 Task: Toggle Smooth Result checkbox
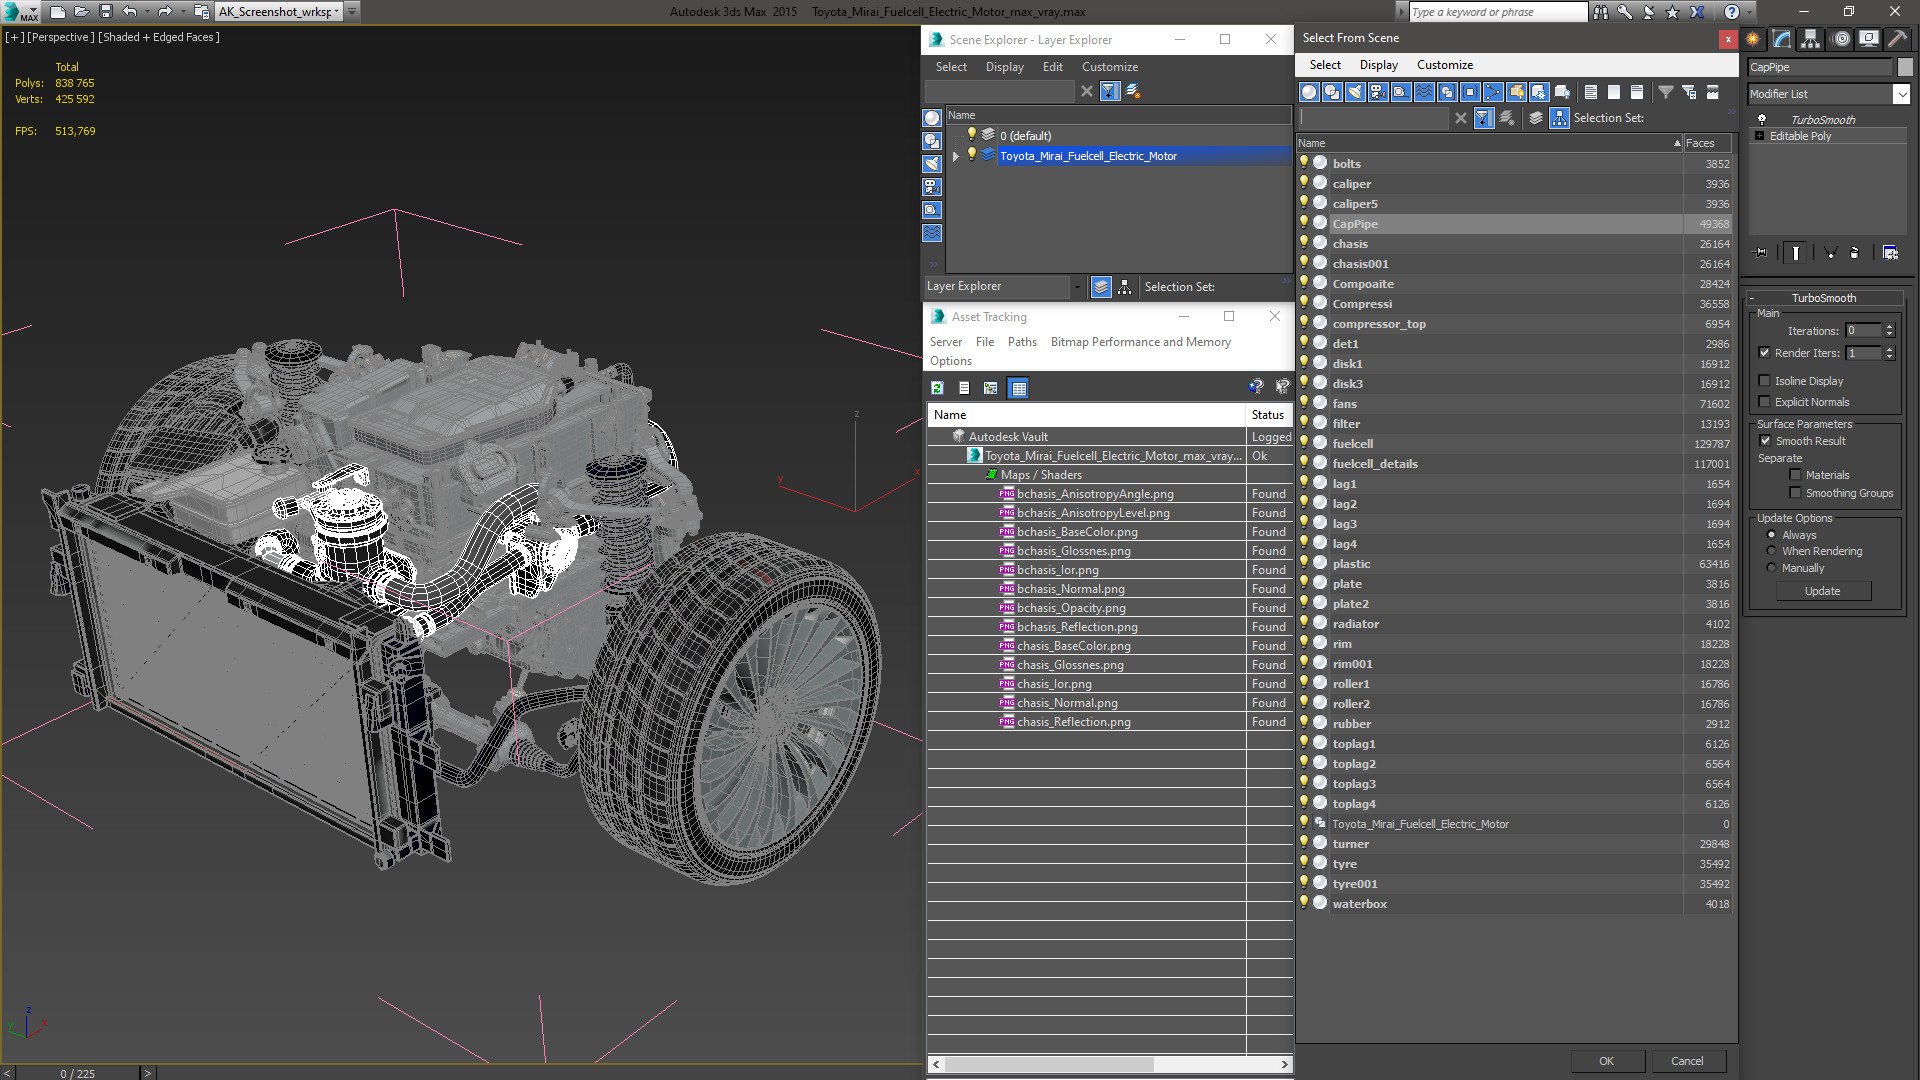coord(1765,441)
